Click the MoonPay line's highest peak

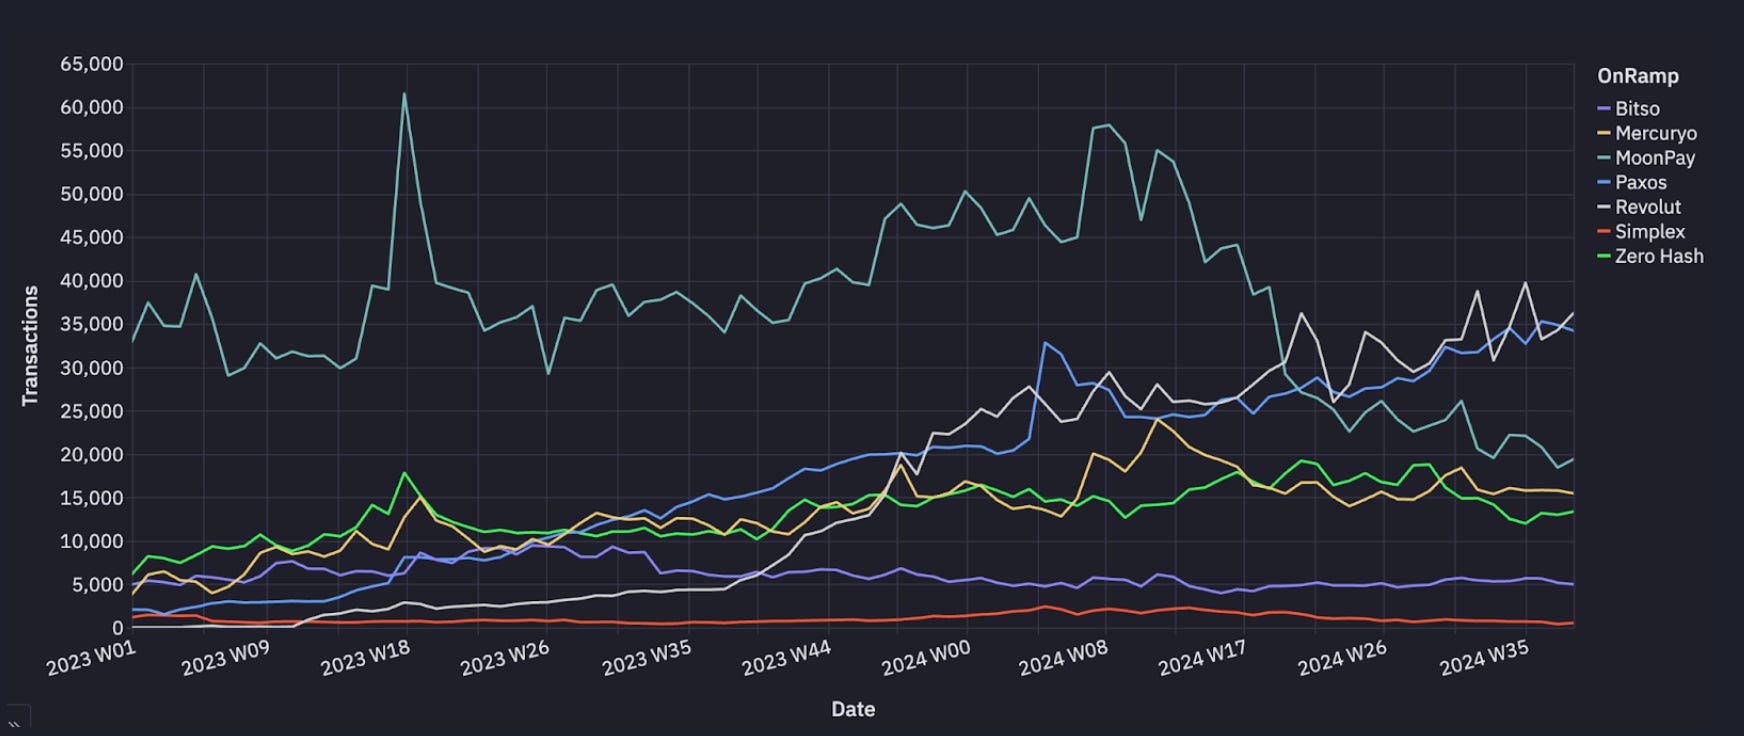(x=404, y=94)
